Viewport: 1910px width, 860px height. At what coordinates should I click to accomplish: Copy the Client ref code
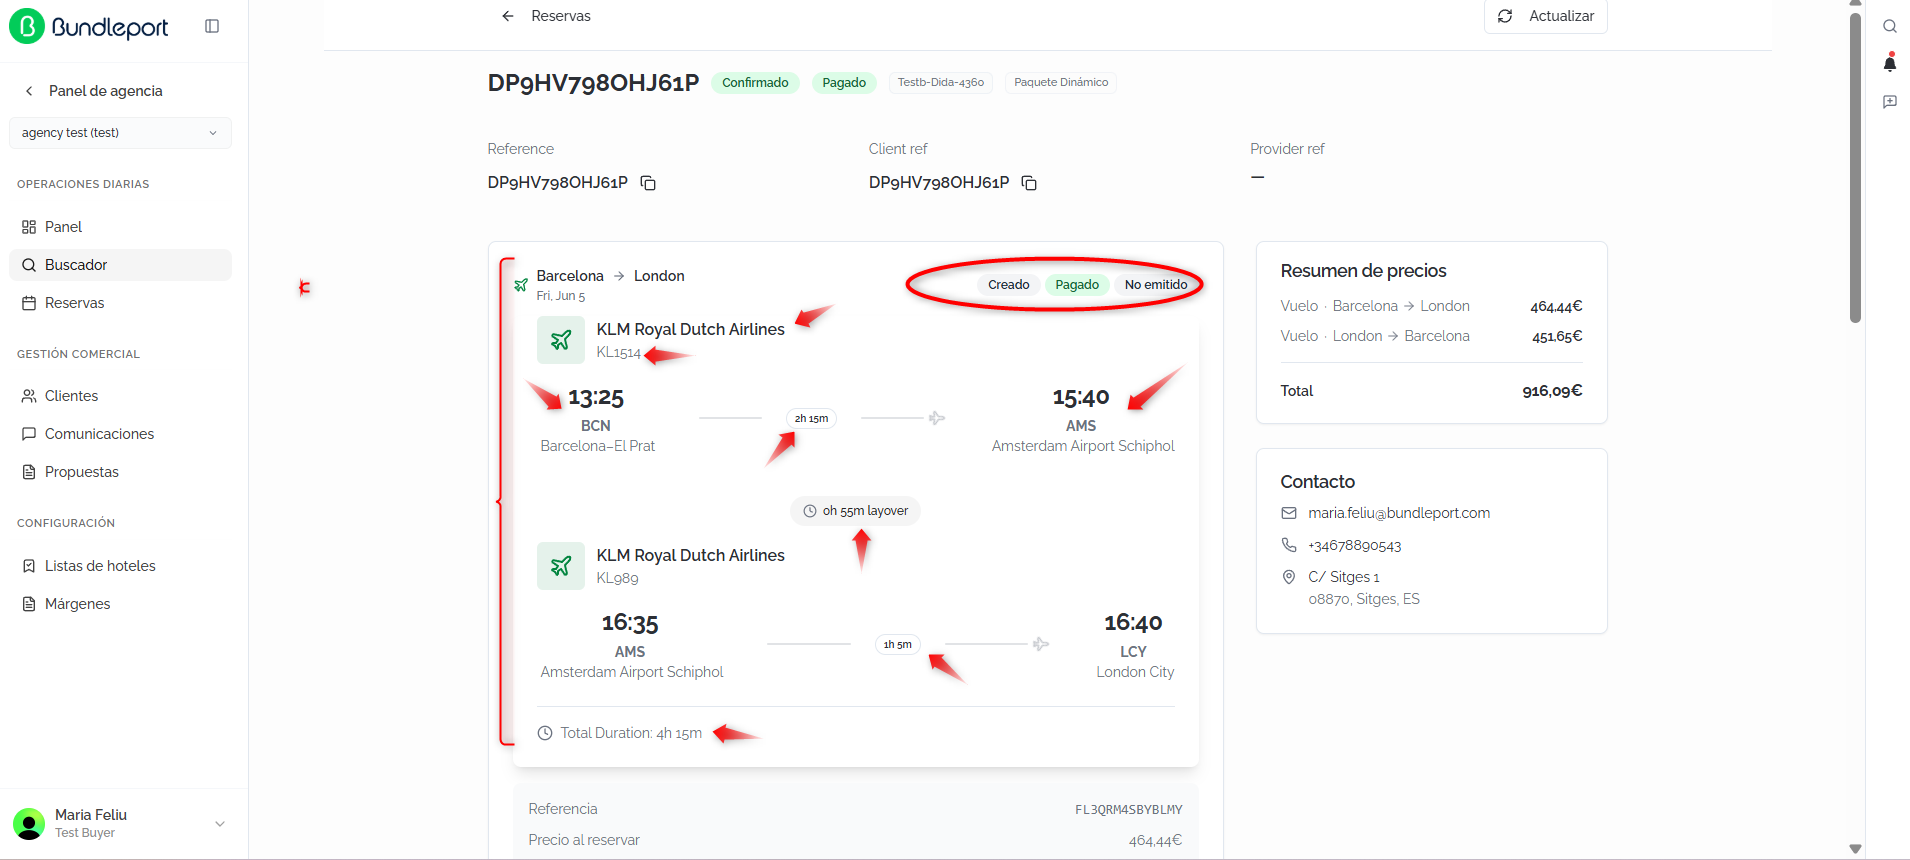(1029, 183)
